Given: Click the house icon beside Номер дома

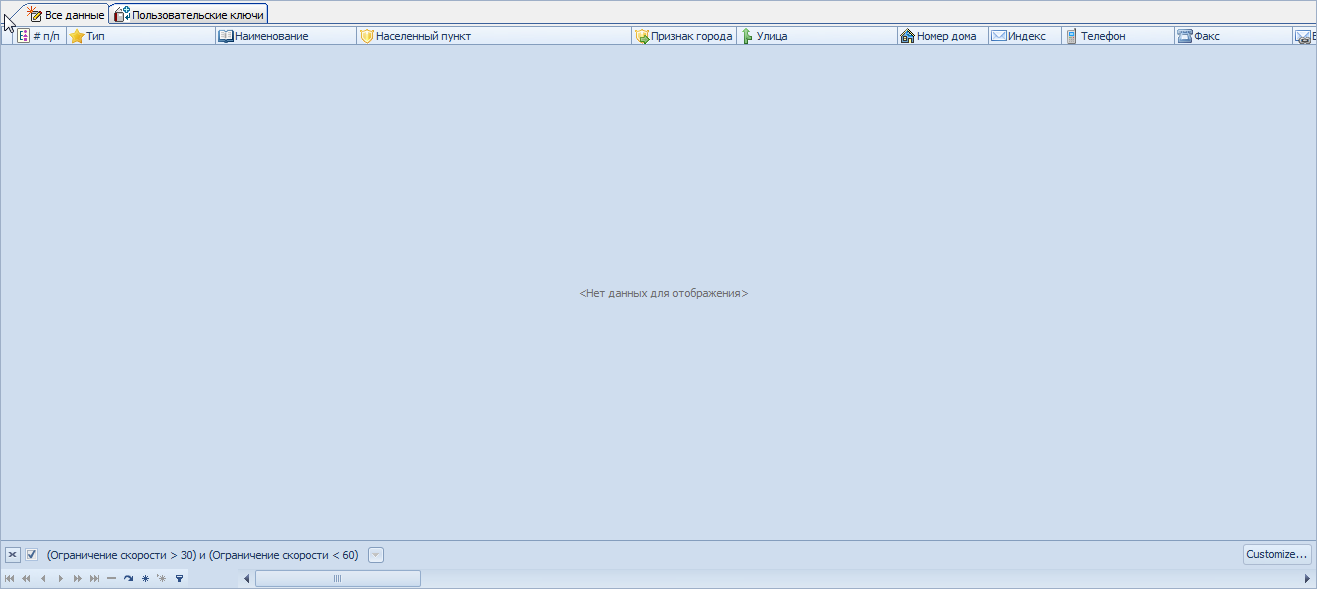Looking at the screenshot, I should click(907, 36).
